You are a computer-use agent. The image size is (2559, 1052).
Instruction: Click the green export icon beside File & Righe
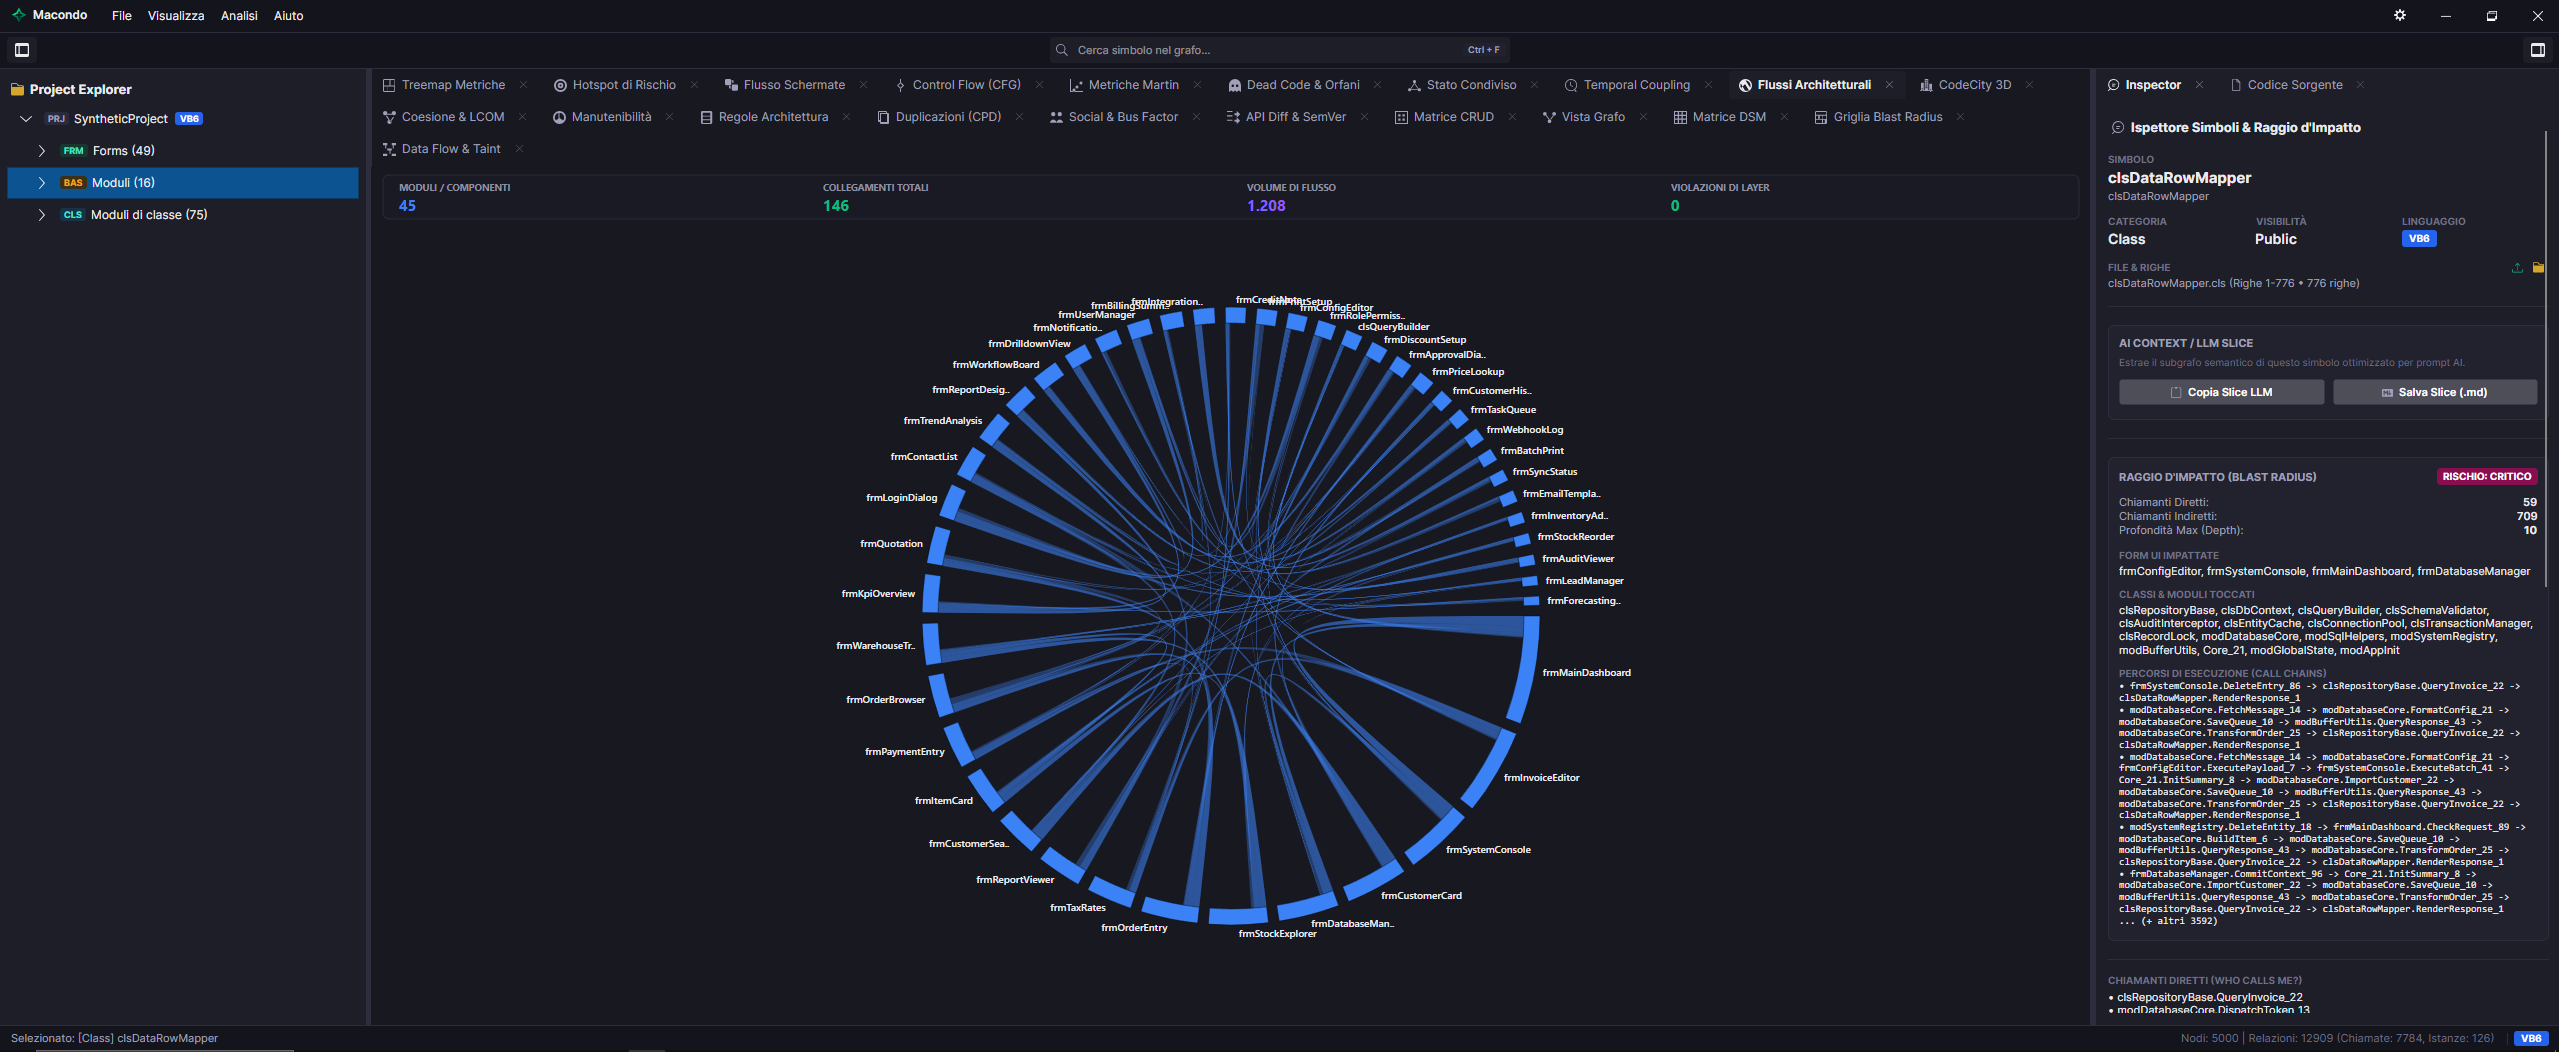(2517, 268)
